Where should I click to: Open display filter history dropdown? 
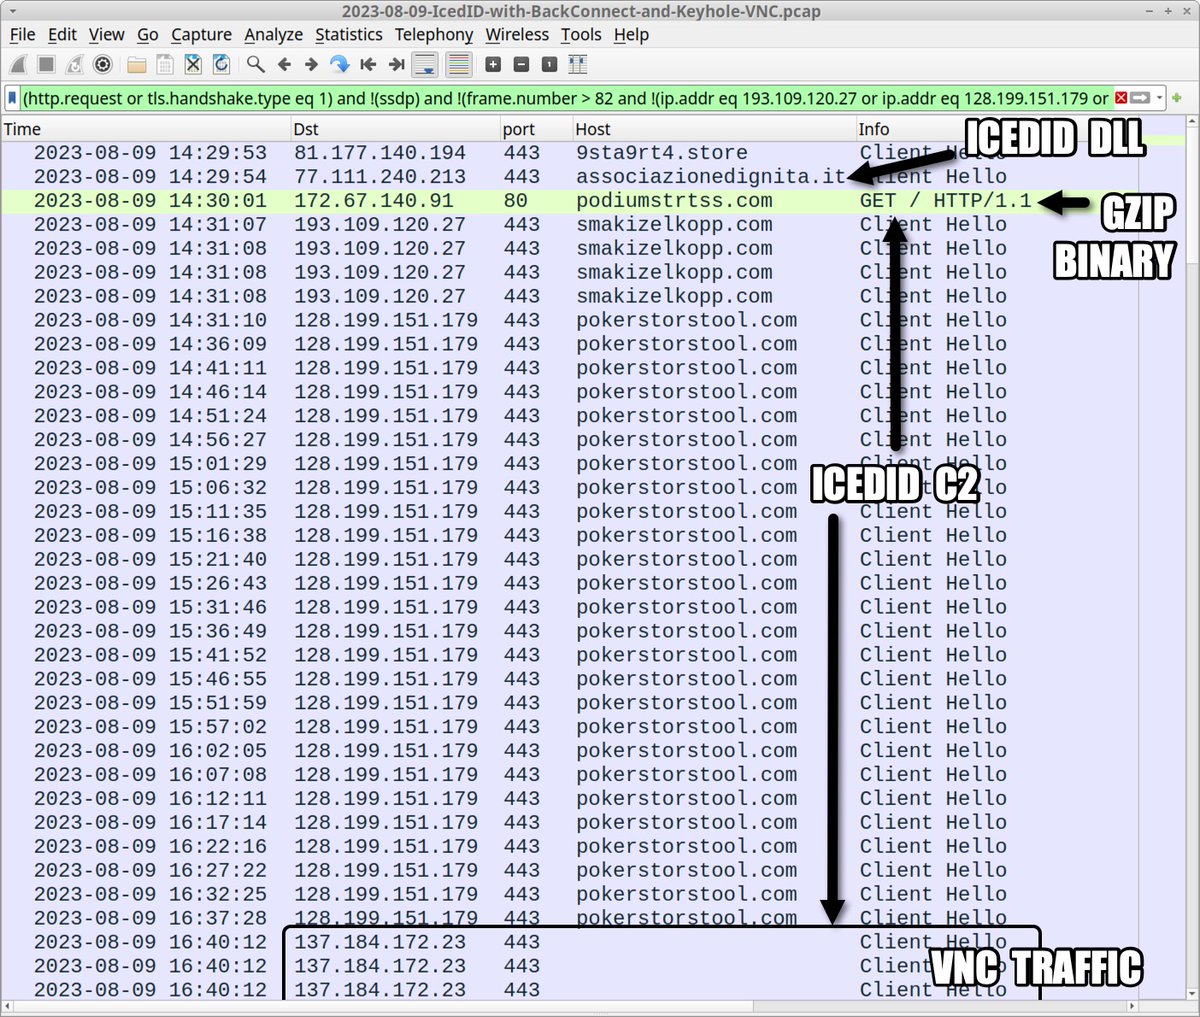(1160, 98)
